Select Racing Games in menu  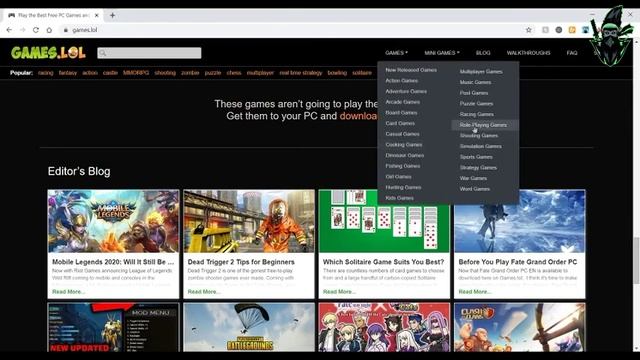point(476,114)
